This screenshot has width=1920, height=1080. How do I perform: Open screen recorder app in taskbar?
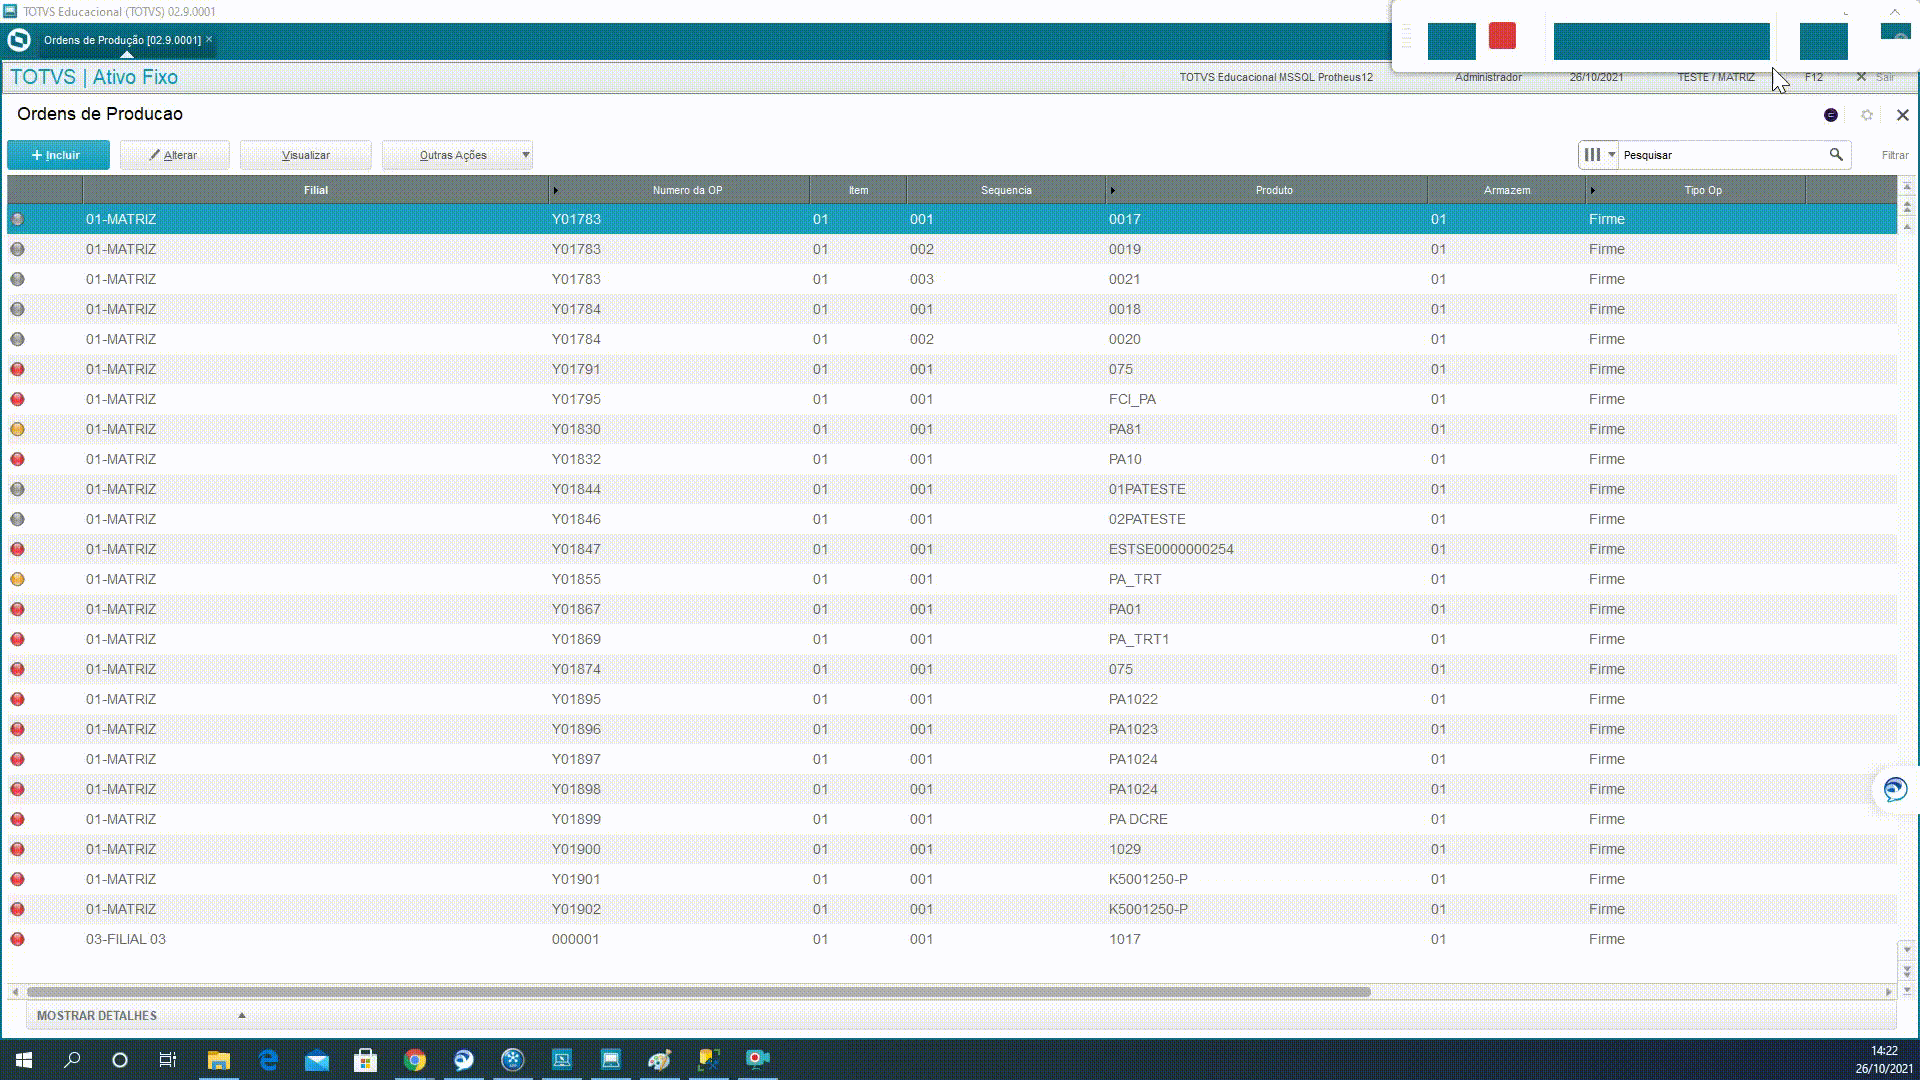tap(758, 1060)
